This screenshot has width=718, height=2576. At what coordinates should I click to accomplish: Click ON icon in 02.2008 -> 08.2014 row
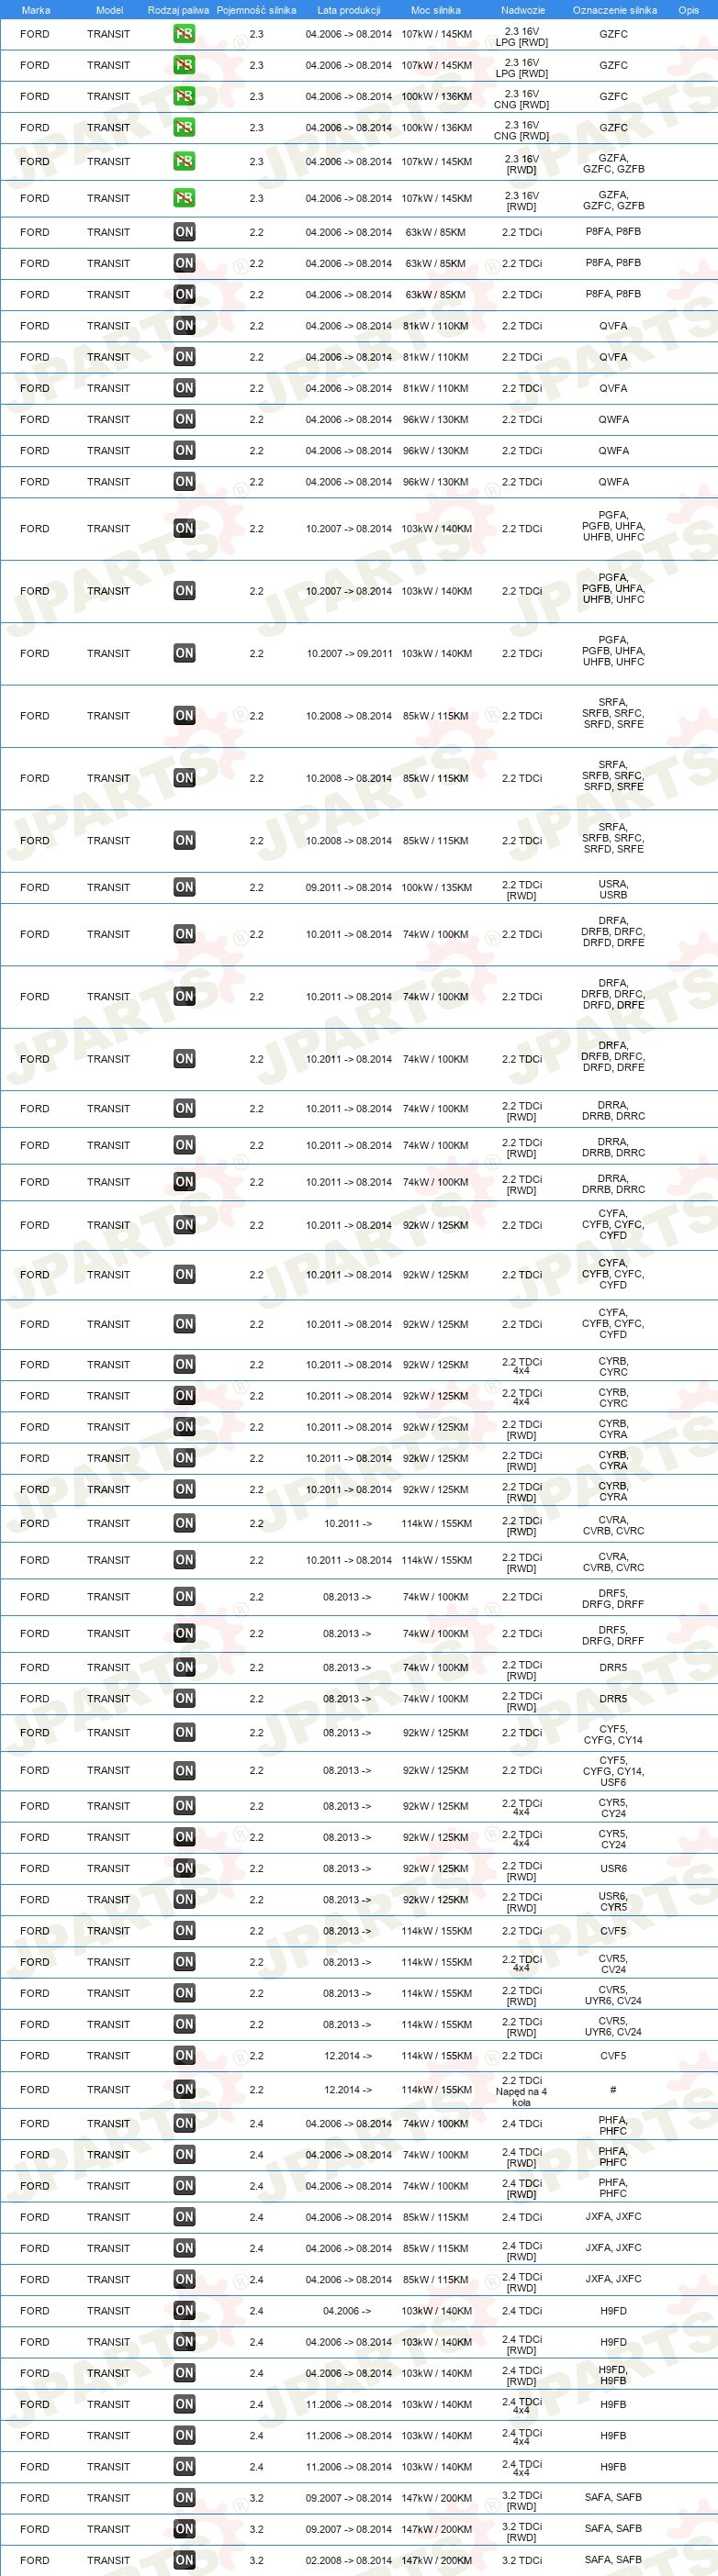[x=184, y=2560]
